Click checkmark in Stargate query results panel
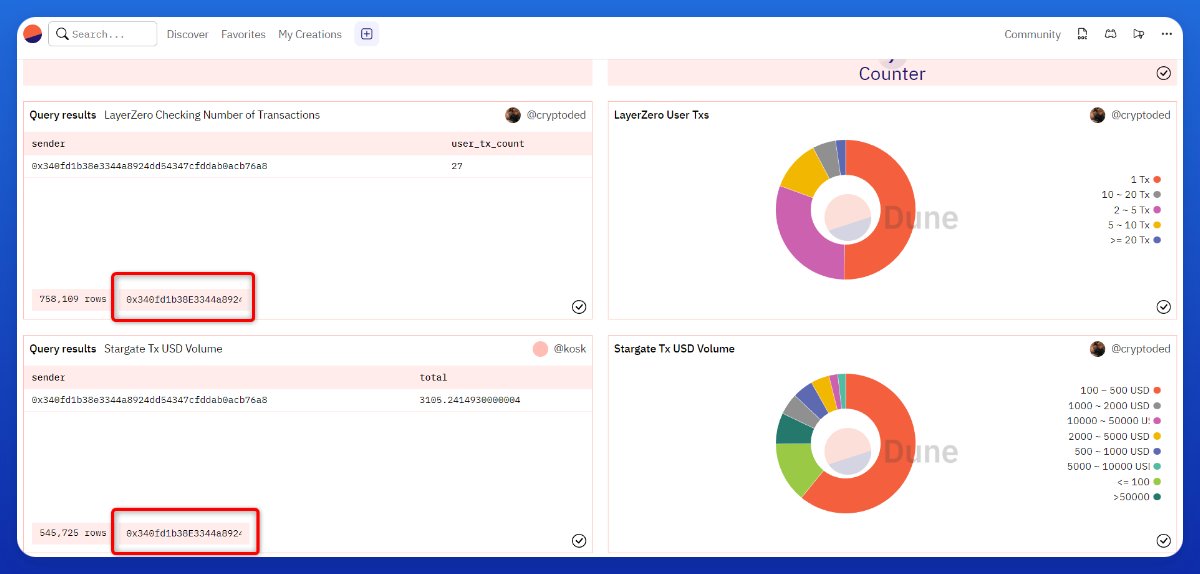 pyautogui.click(x=579, y=541)
